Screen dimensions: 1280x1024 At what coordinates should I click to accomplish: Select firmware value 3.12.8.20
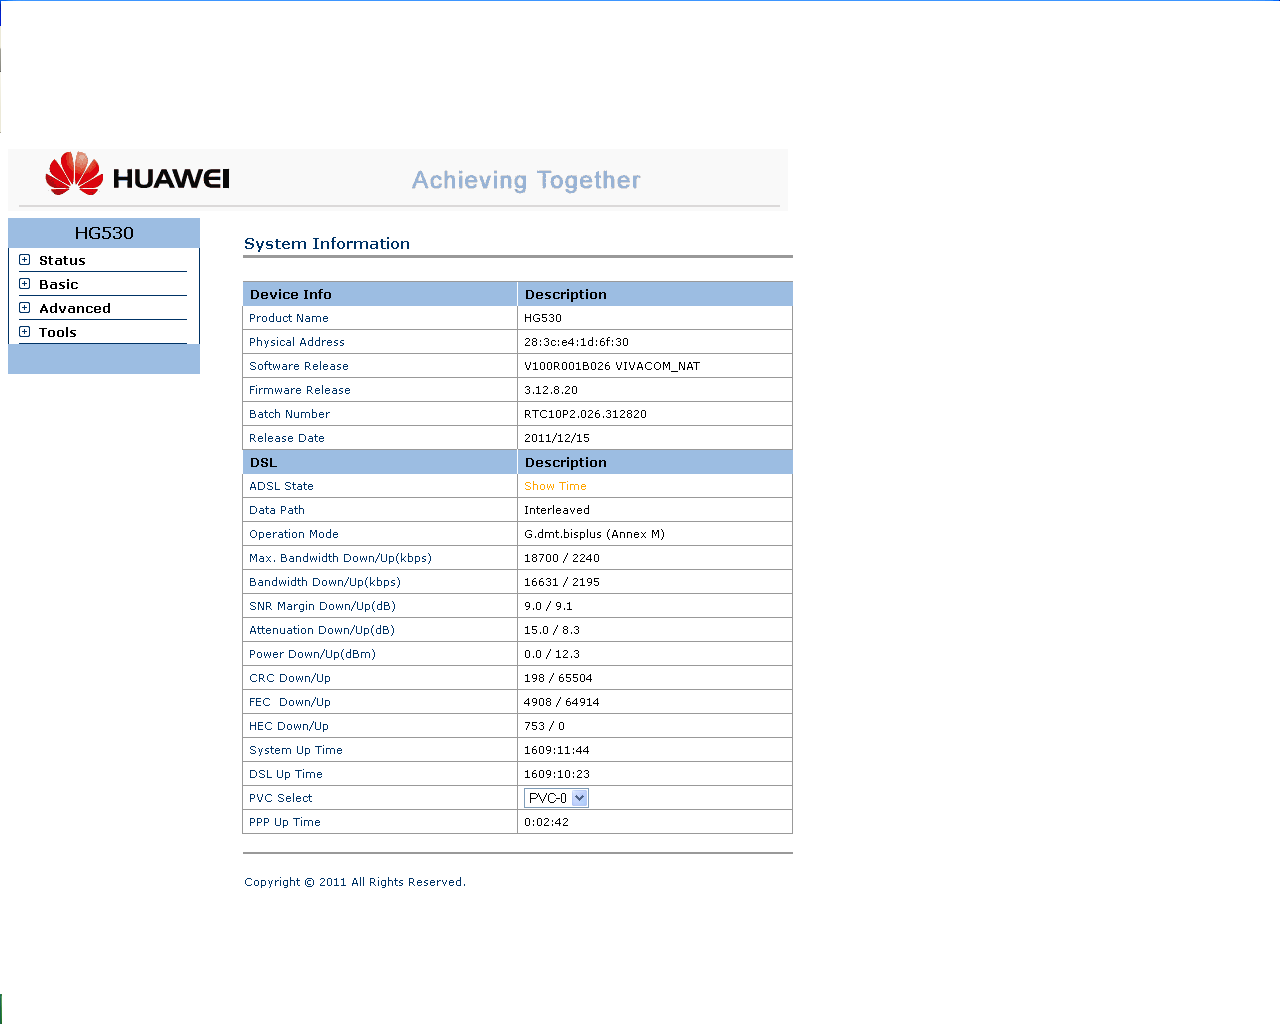pos(551,390)
